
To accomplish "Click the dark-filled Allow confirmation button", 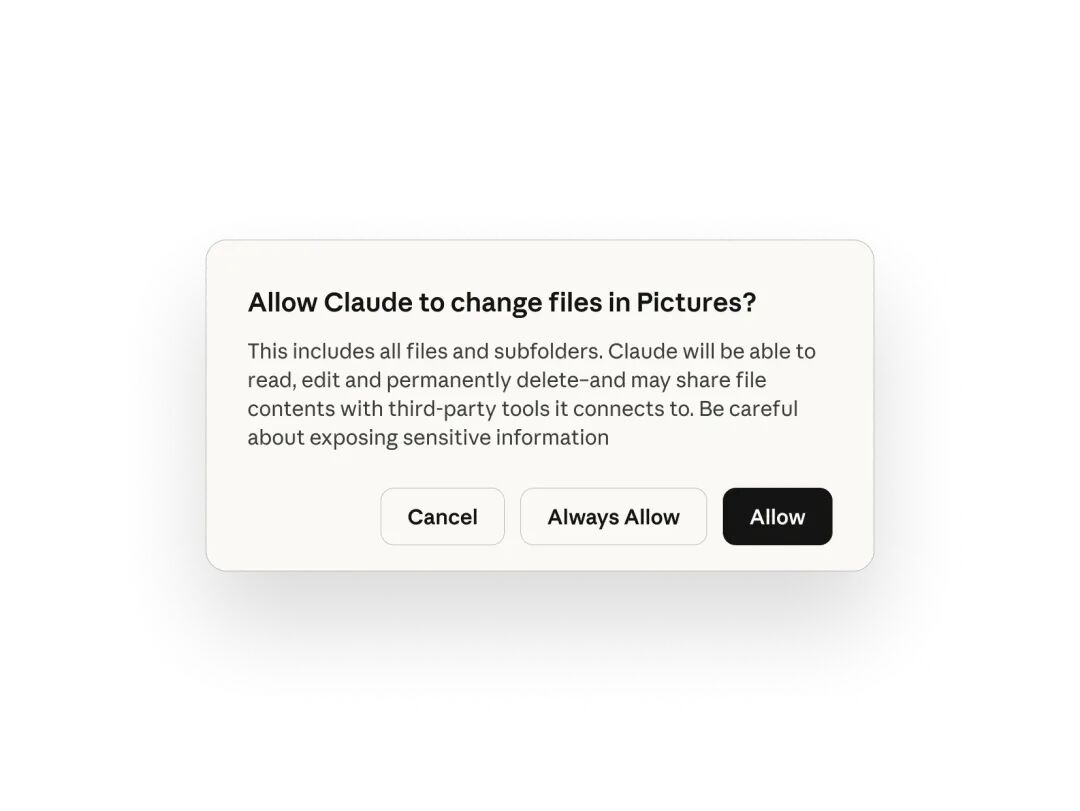I will pos(777,517).
